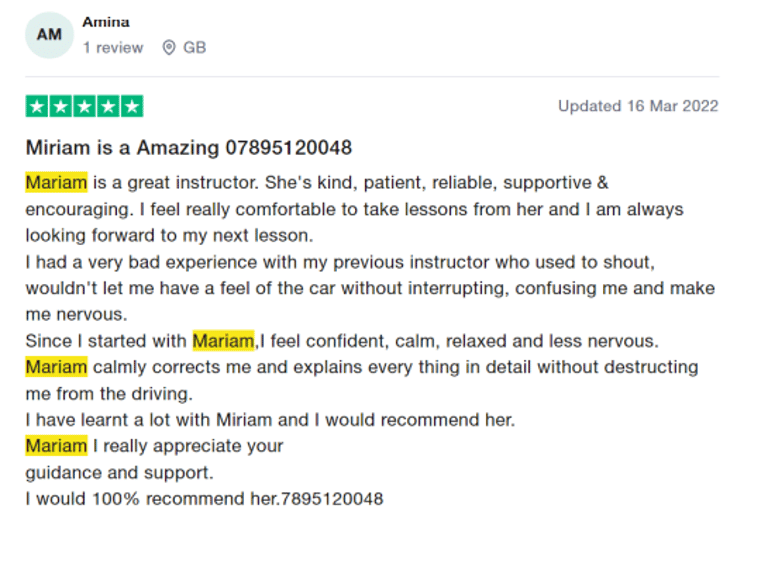Click highlighted Mariam before 'is a great instructor'
This screenshot has height=567, width=768.
56,183
